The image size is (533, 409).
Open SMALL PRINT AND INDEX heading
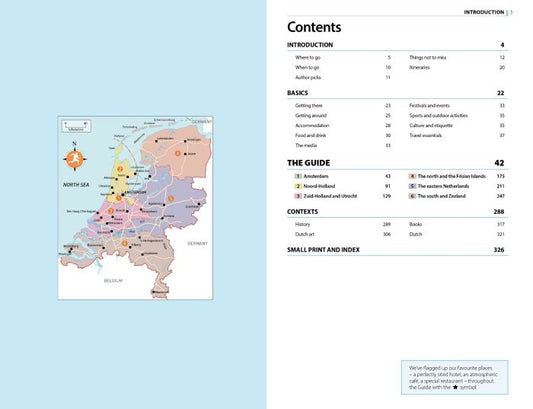[323, 250]
